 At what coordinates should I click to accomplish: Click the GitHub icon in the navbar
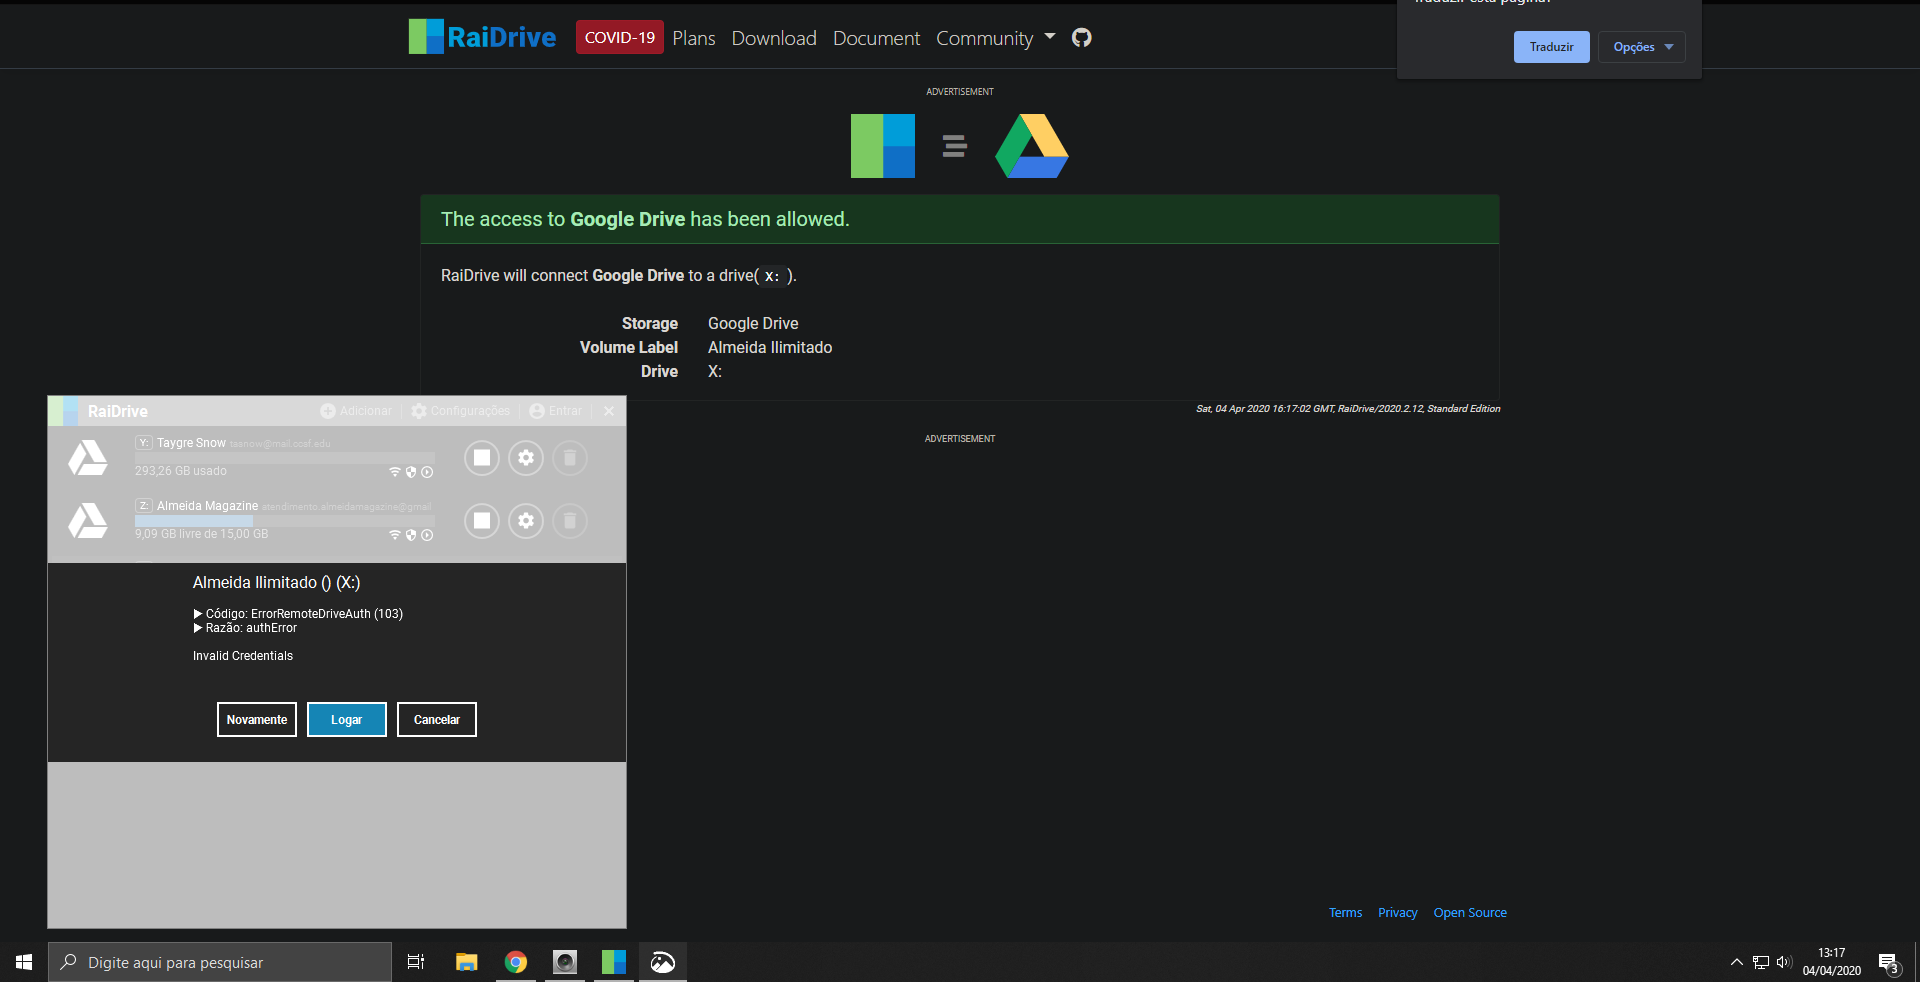pos(1081,38)
